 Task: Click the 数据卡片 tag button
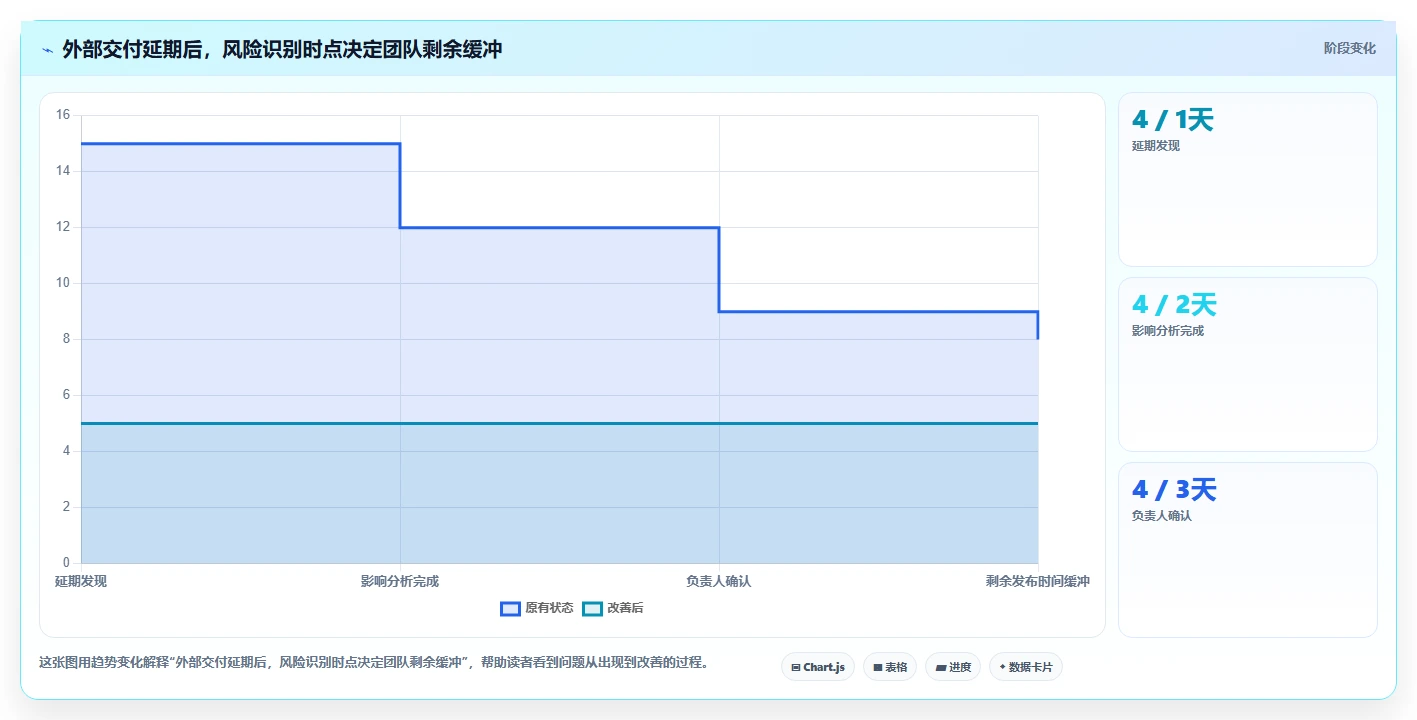pos(1026,667)
